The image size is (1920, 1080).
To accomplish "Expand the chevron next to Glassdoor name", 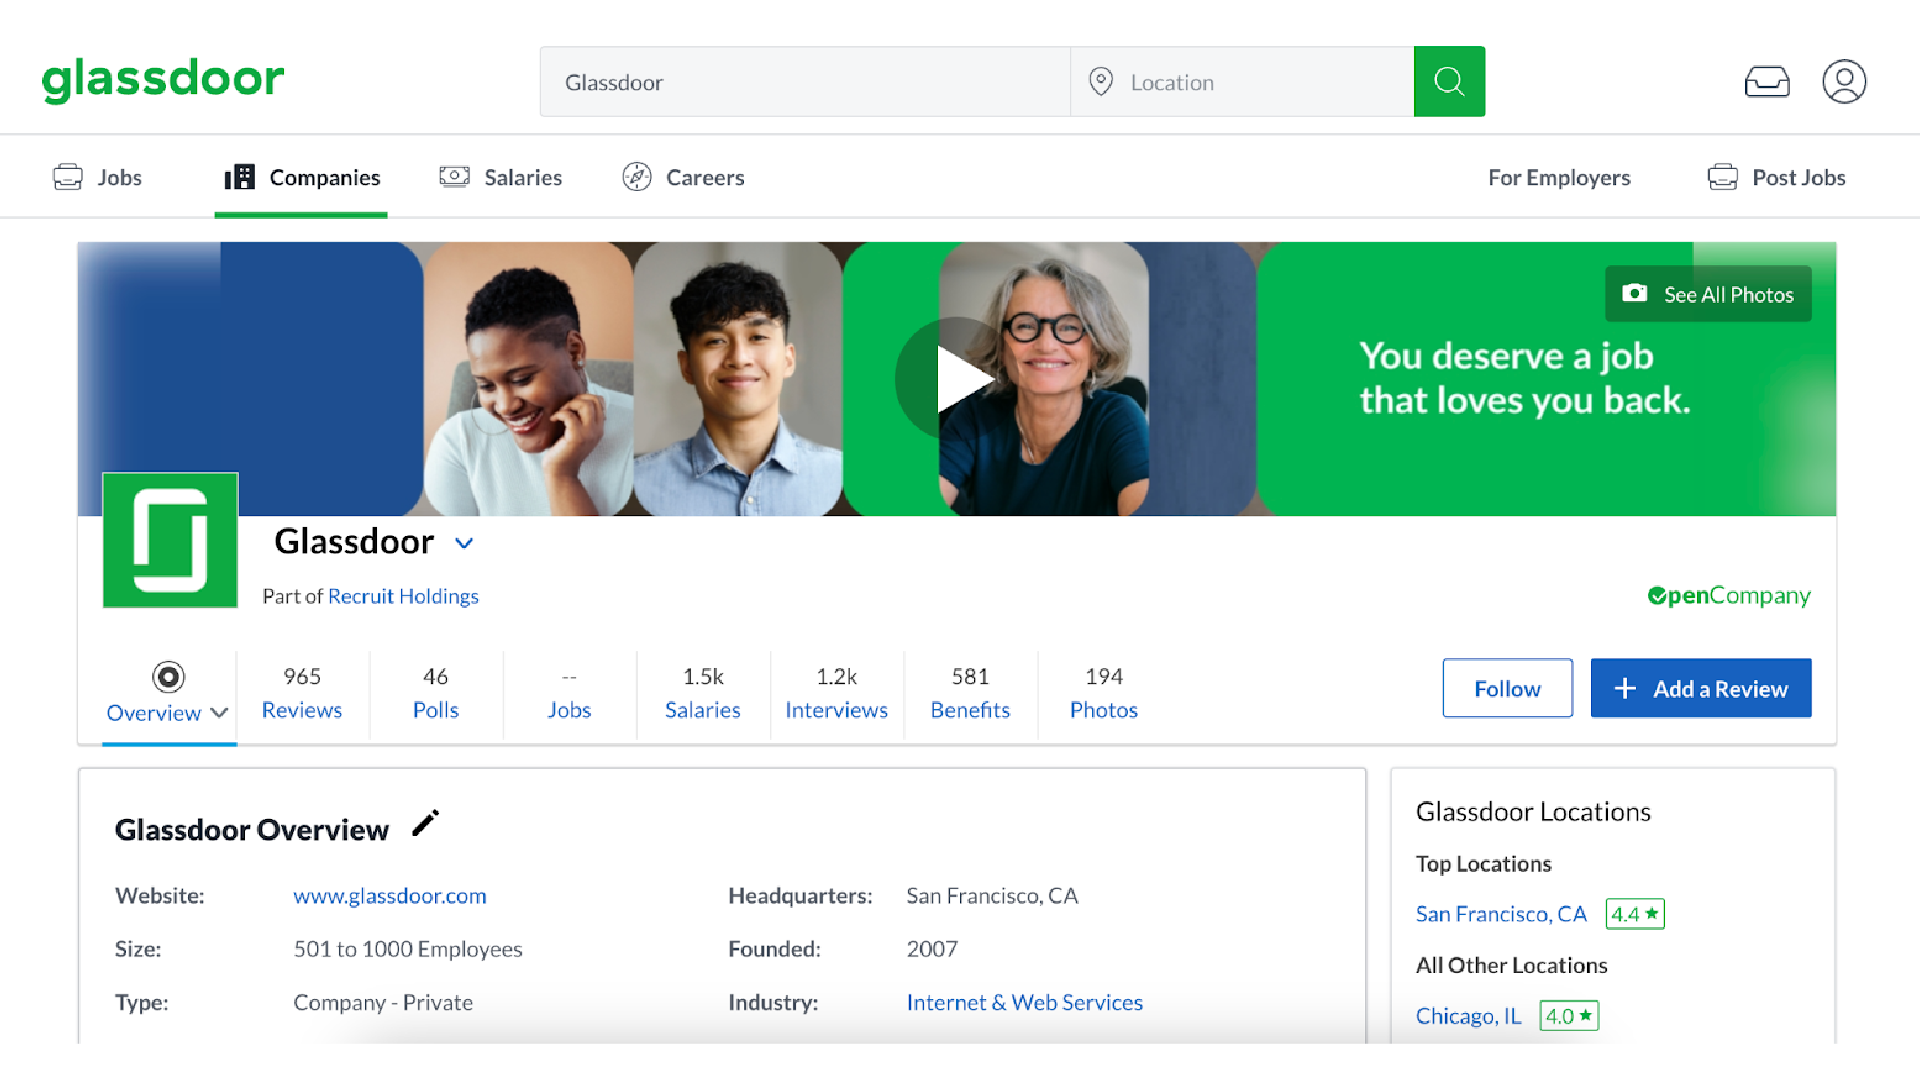I will point(464,543).
